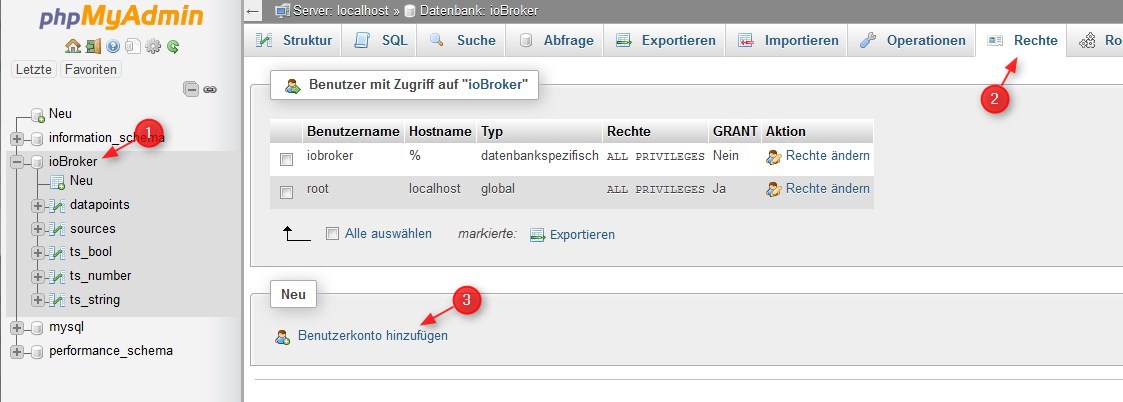Open the SQL docs page icon in sidebar
1123x402 pixels.
[132, 47]
